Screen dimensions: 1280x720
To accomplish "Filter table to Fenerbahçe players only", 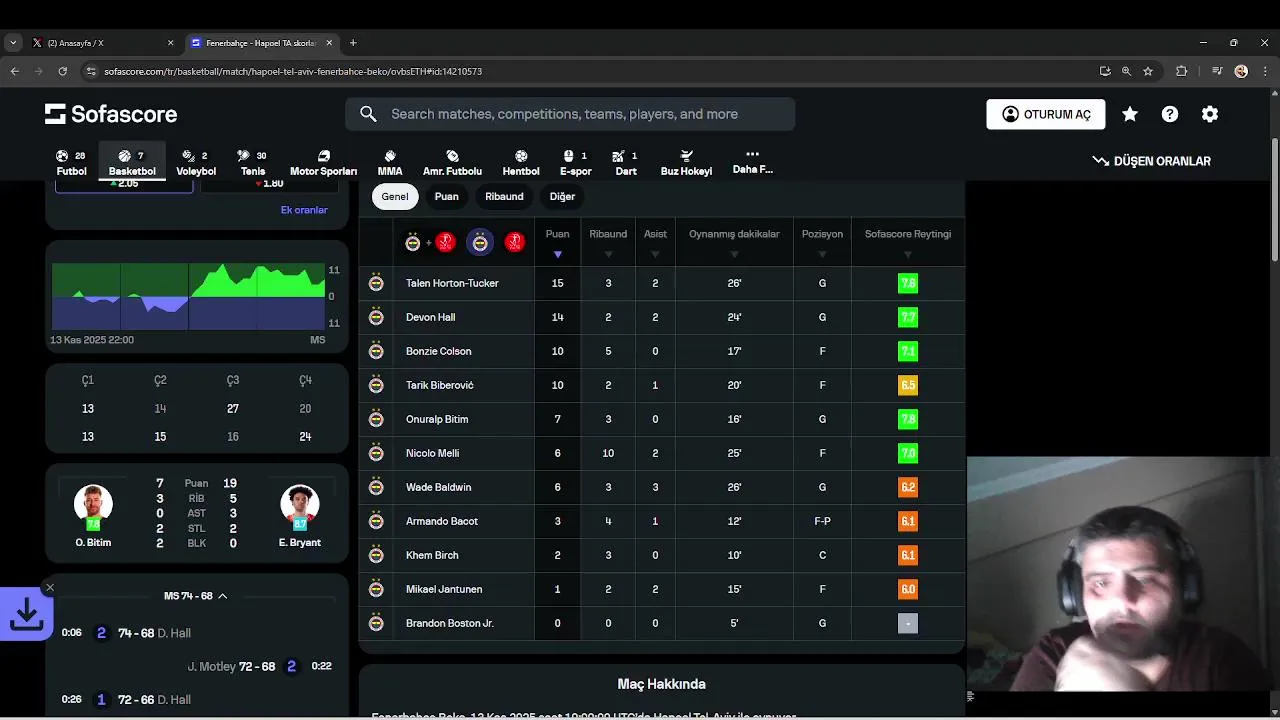I will [x=481, y=242].
